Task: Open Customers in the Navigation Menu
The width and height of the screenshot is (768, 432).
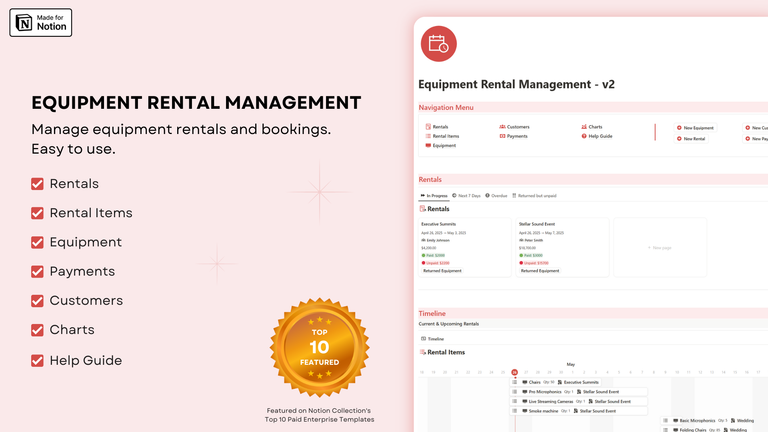Action: (x=517, y=127)
